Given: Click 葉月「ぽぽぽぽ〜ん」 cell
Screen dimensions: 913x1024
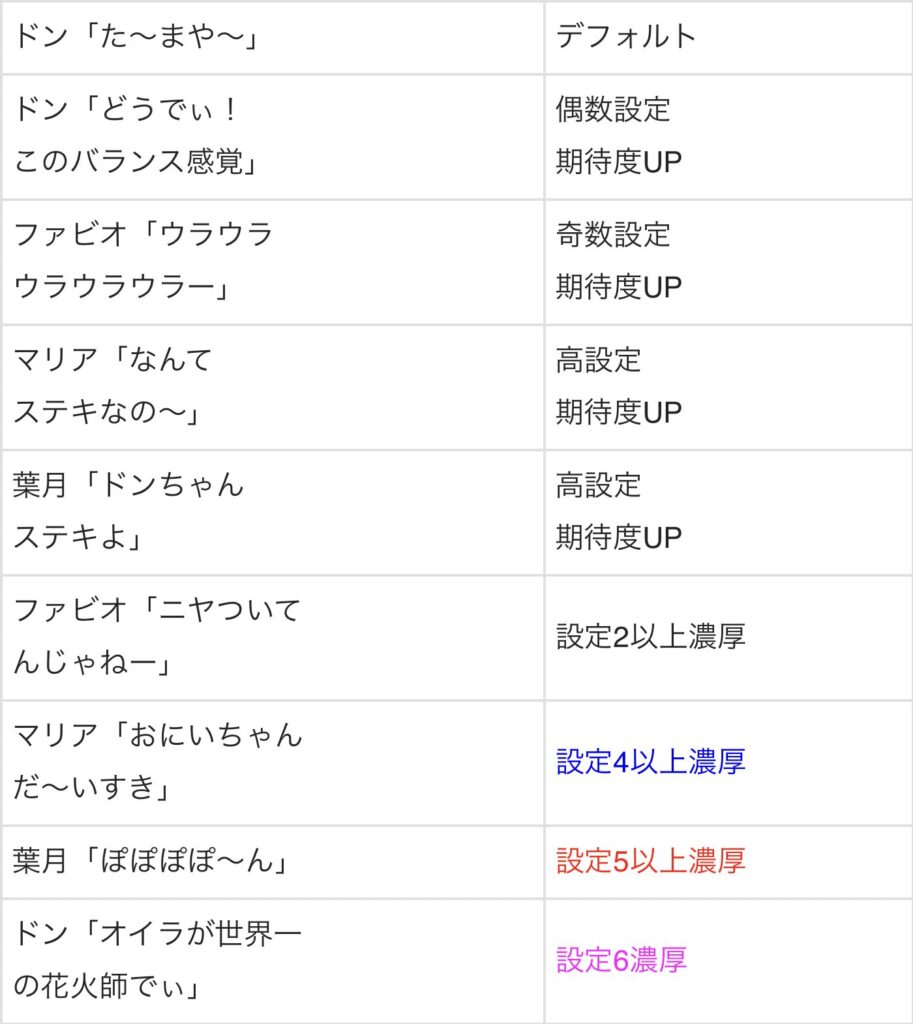Looking at the screenshot, I should coord(272,862).
